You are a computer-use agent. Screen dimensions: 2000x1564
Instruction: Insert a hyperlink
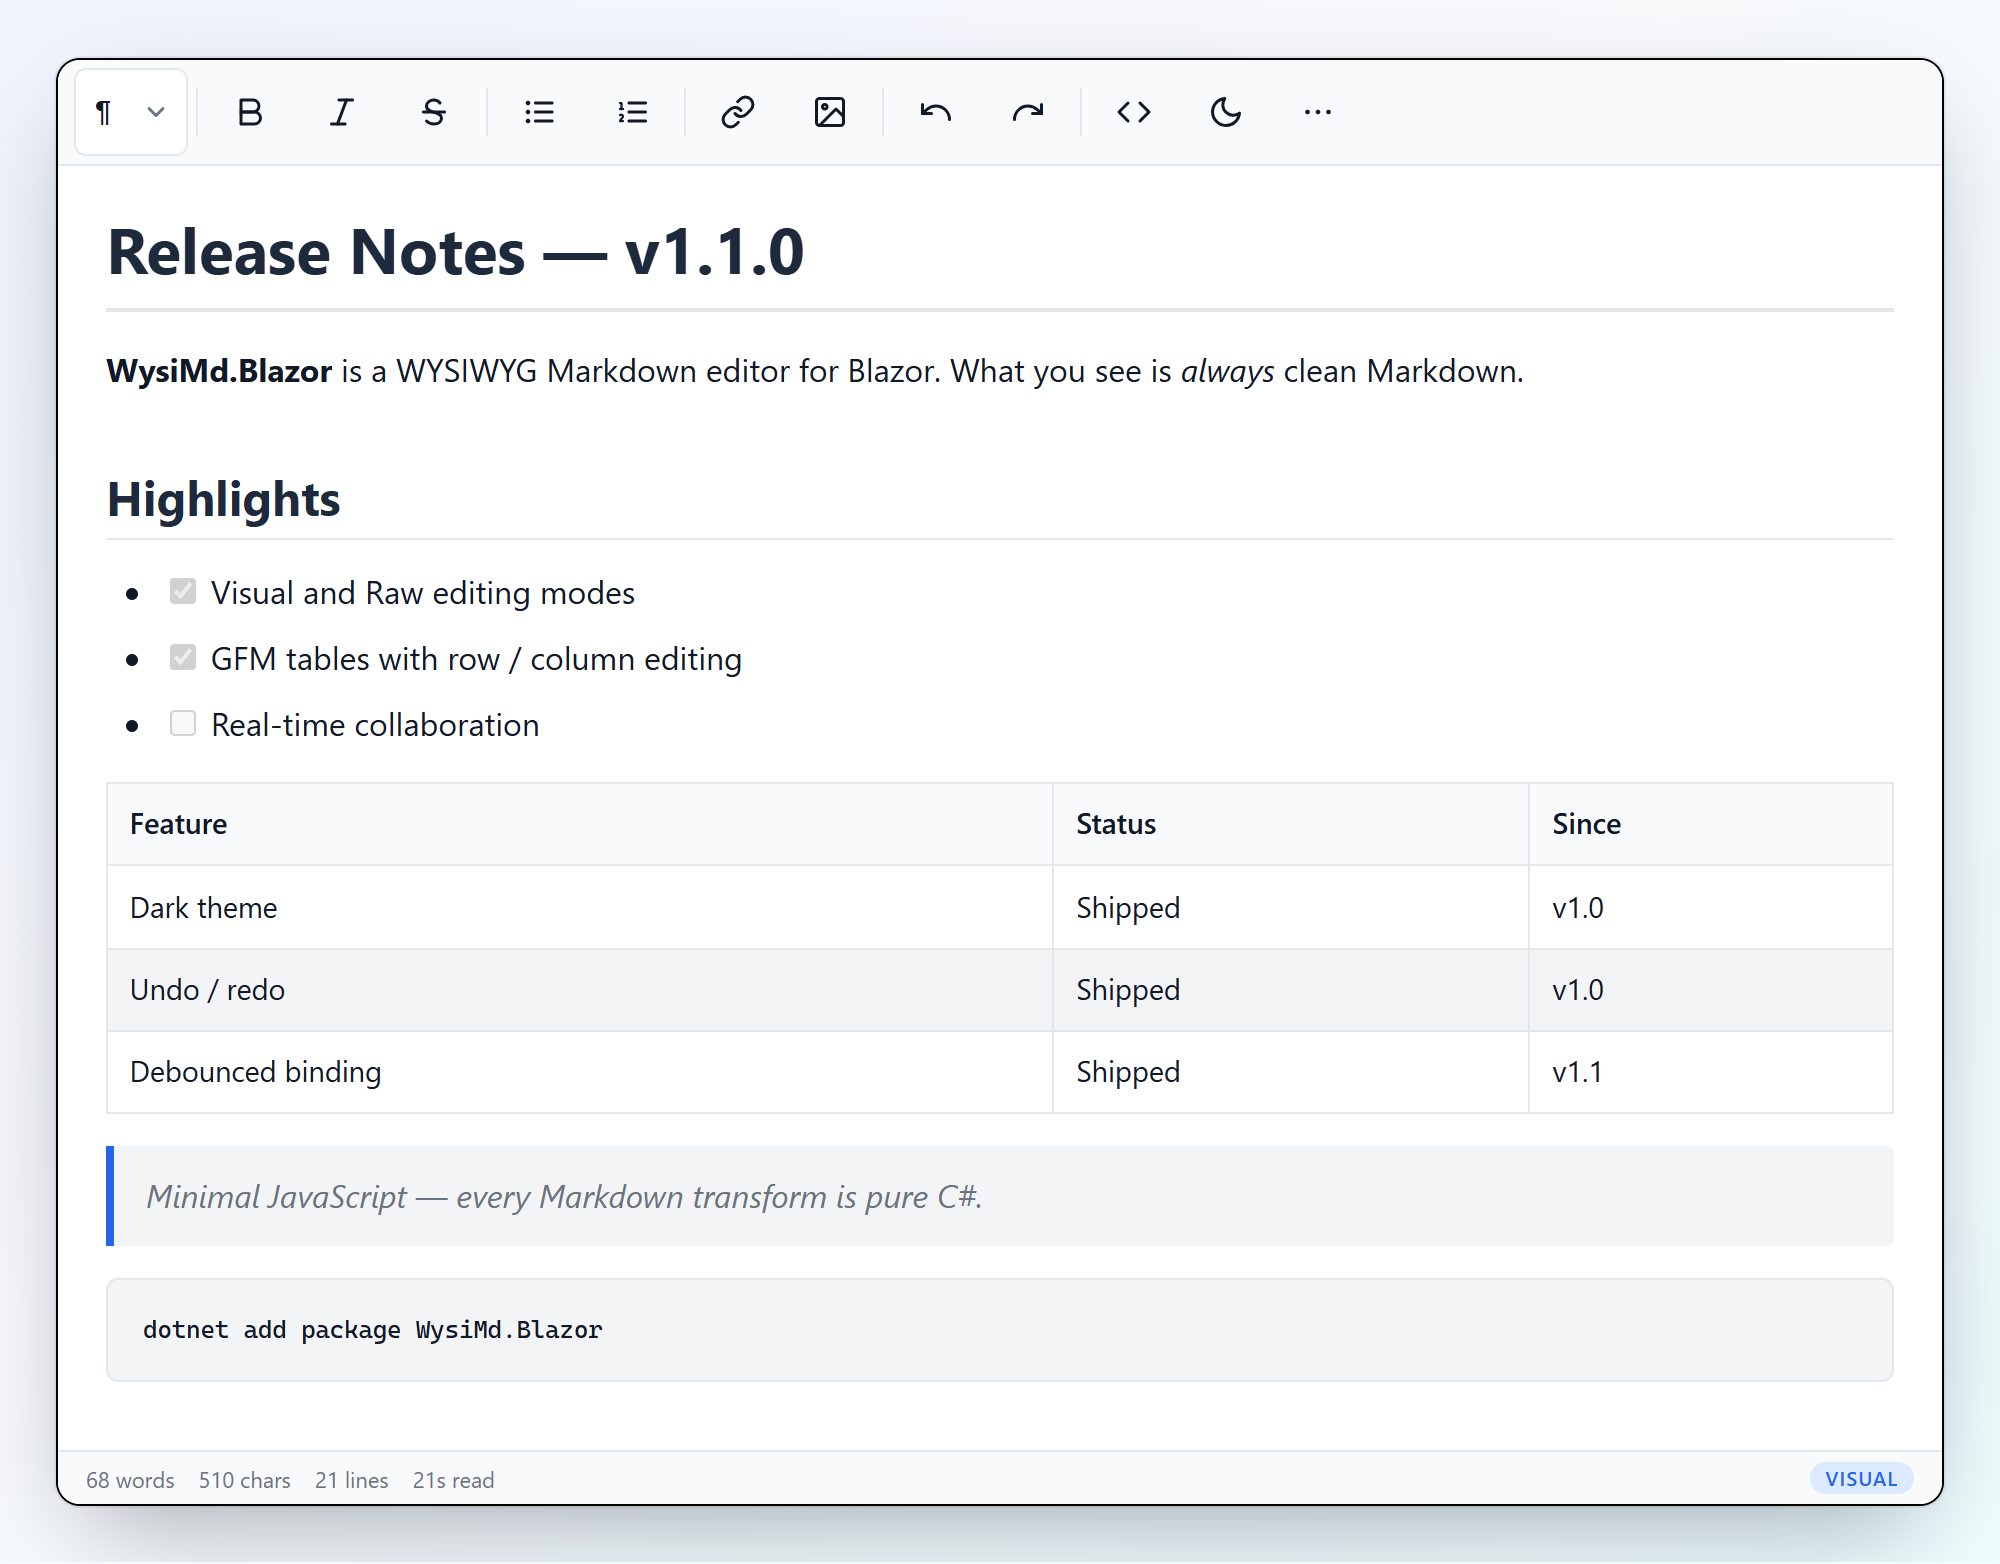click(738, 112)
